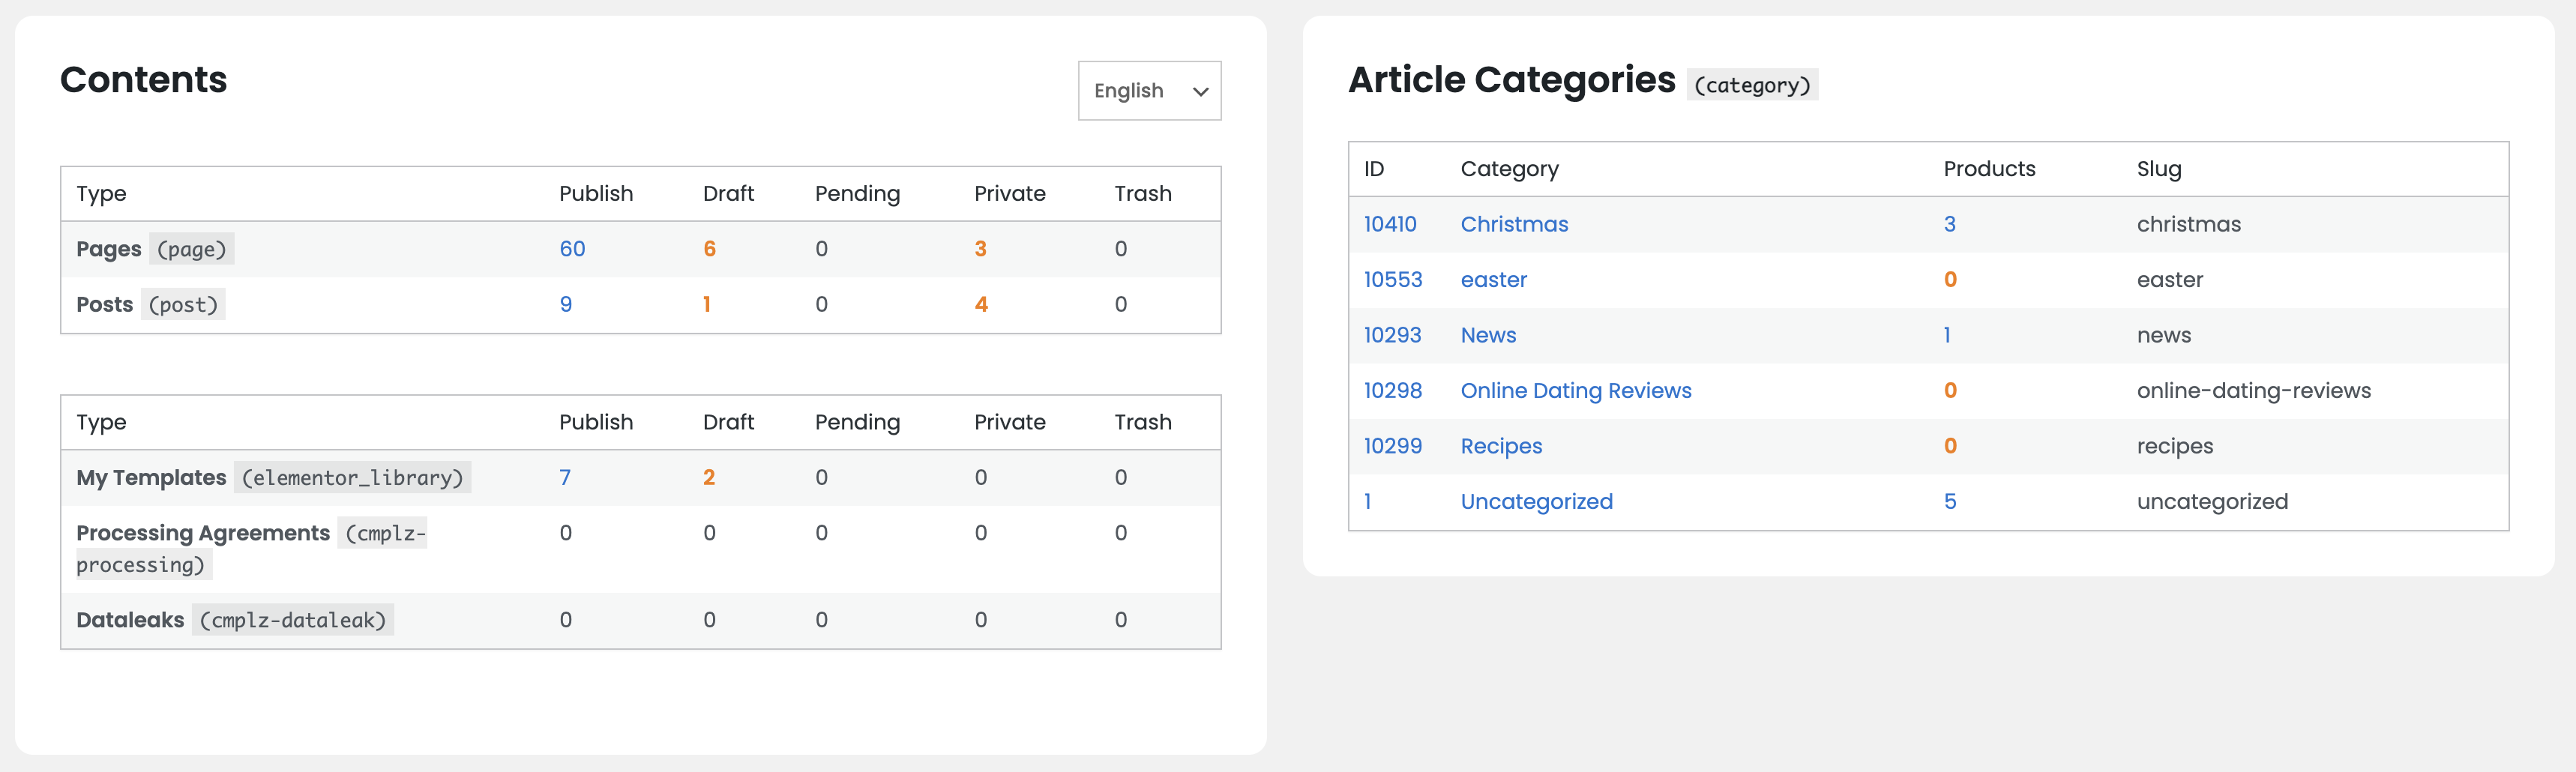Click the Christmas products count 3
Viewport: 2576px width, 772px height.
tap(1949, 225)
